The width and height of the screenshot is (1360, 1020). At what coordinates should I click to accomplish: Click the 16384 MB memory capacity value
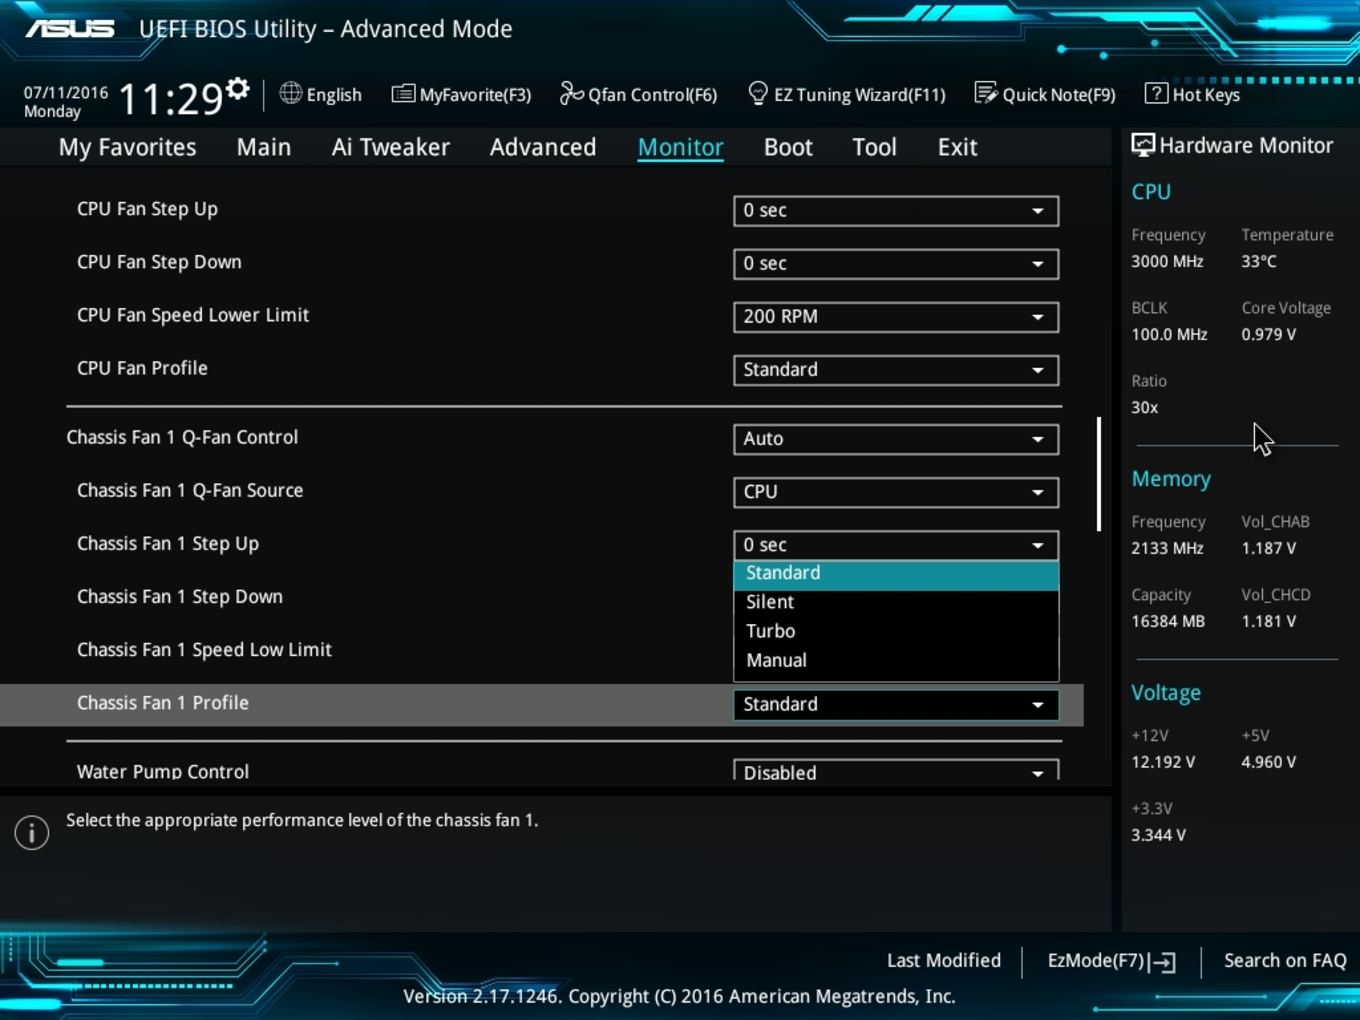tap(1168, 621)
